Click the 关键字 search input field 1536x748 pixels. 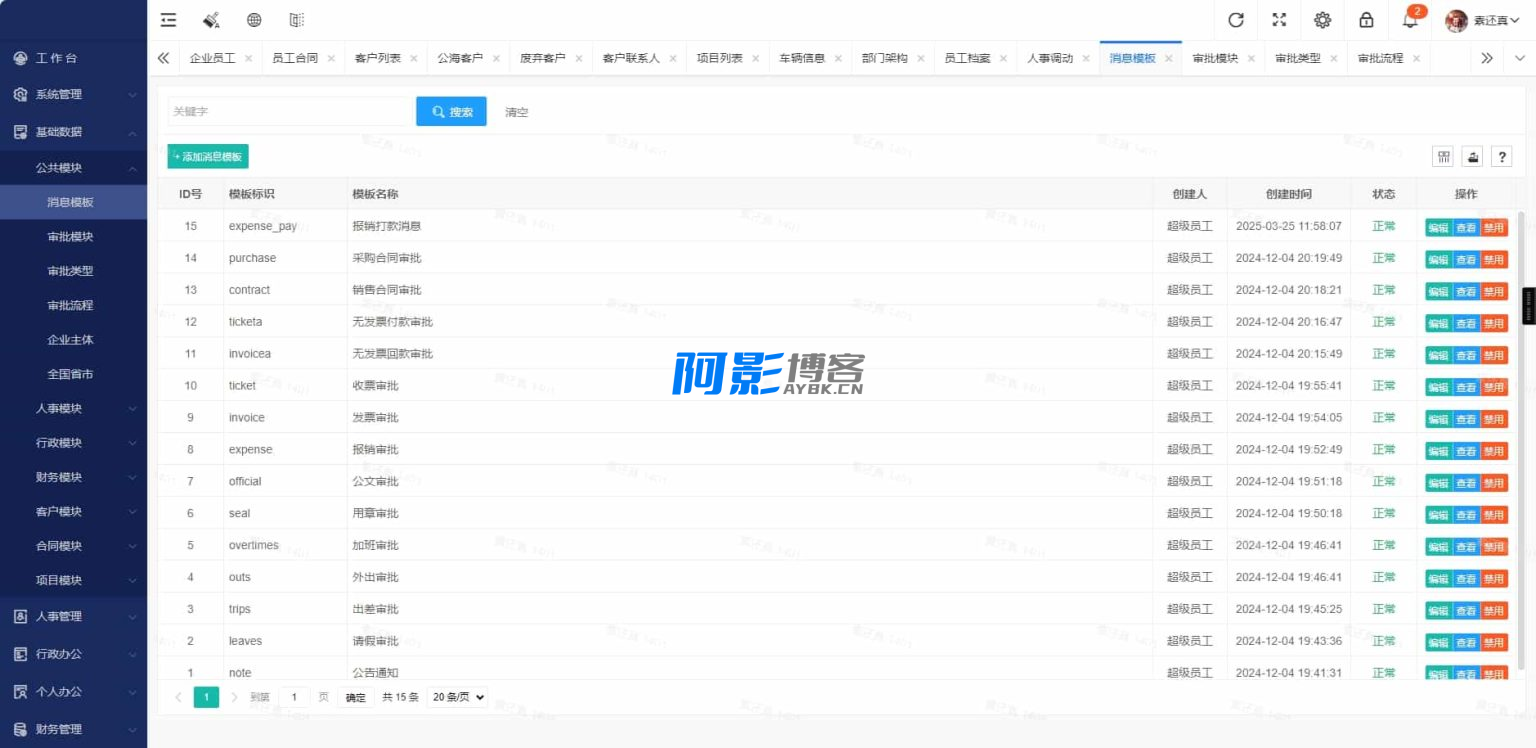(289, 112)
